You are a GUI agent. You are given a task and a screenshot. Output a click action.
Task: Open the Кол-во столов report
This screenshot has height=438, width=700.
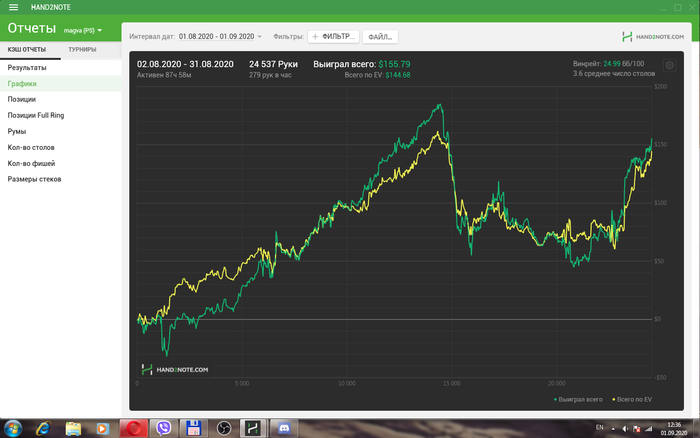(x=61, y=147)
